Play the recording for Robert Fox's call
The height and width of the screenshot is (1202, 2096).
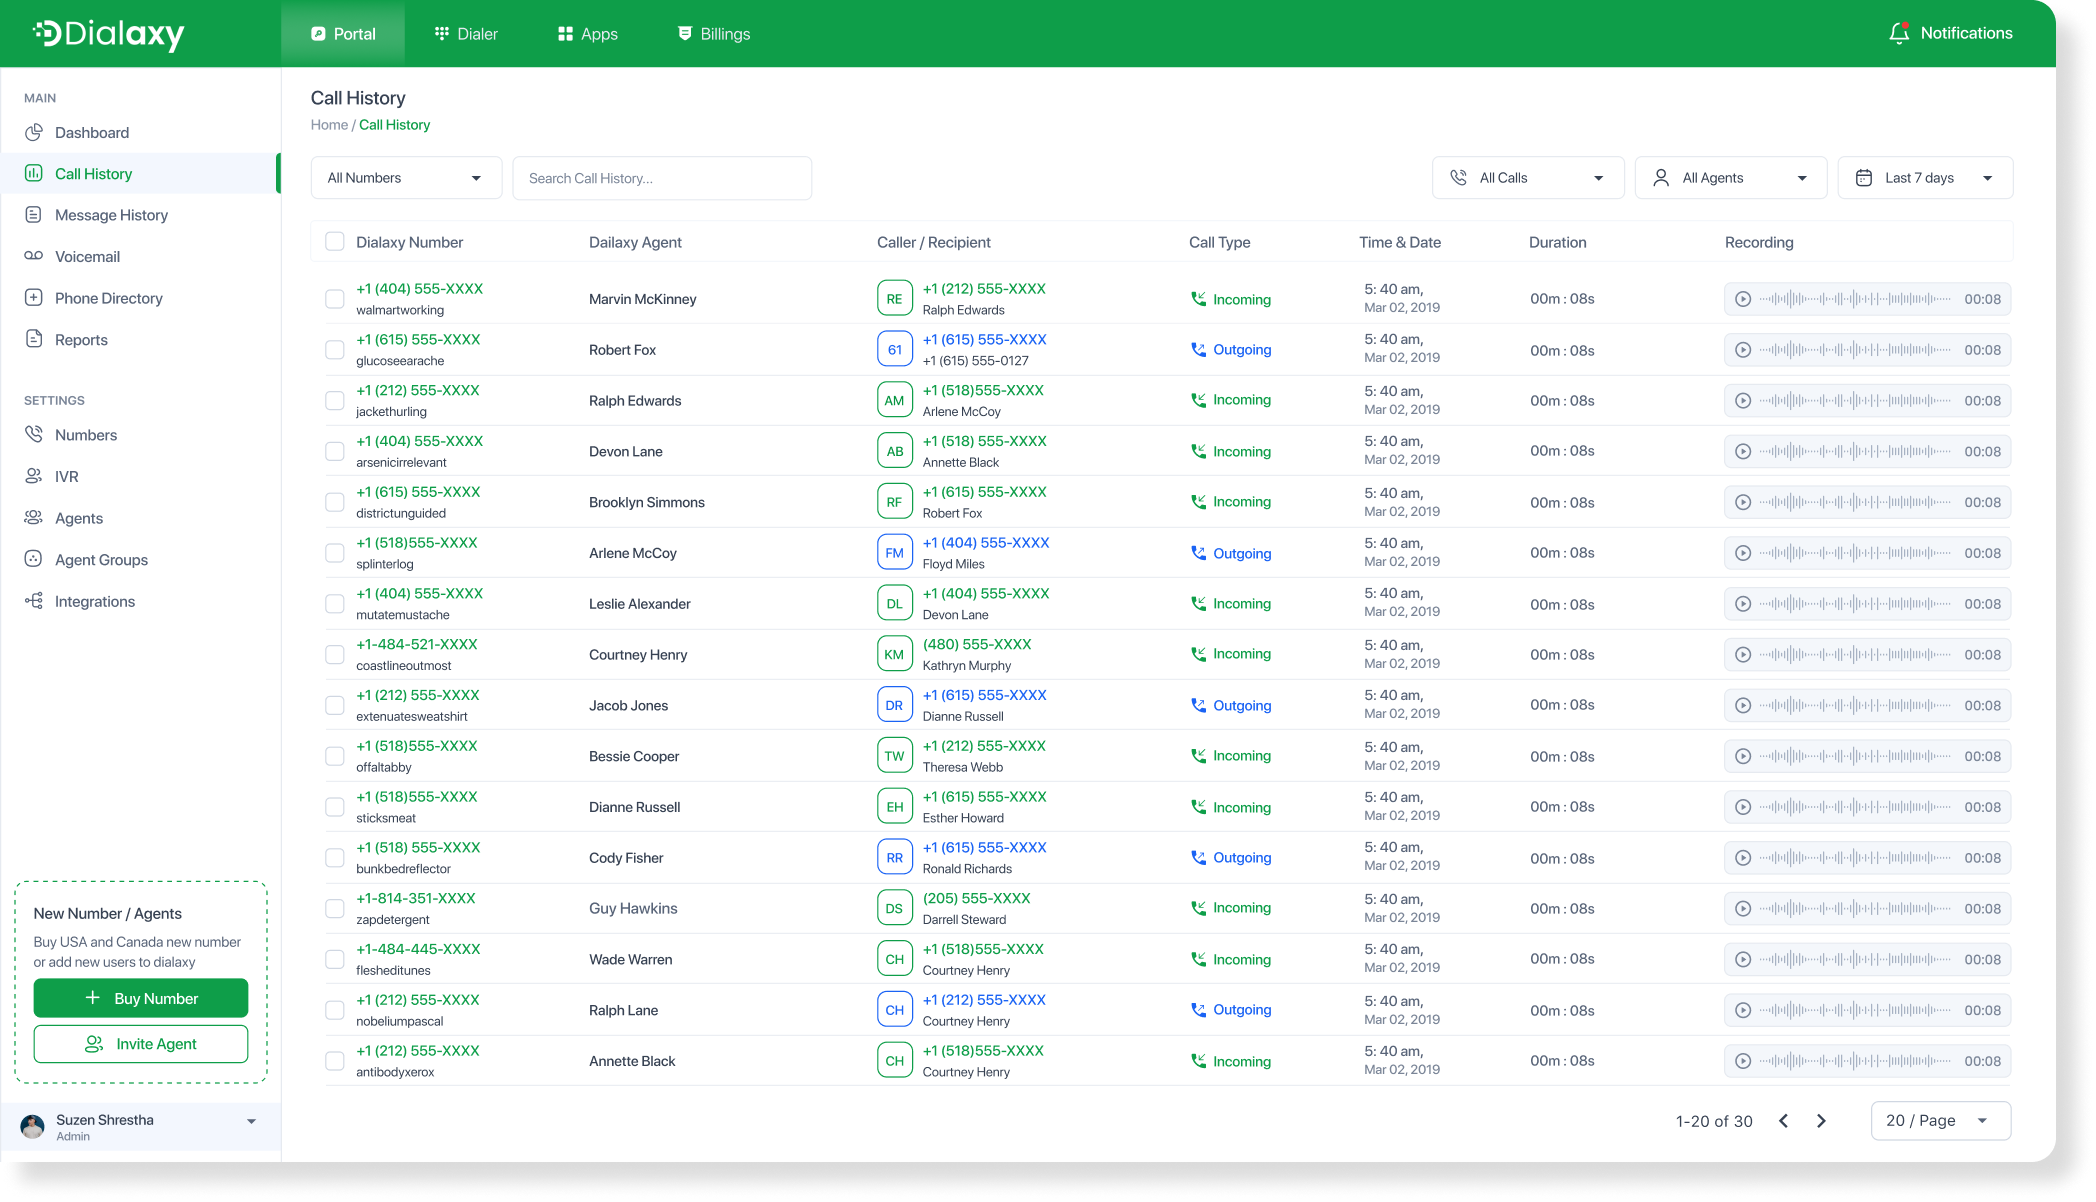point(1743,350)
